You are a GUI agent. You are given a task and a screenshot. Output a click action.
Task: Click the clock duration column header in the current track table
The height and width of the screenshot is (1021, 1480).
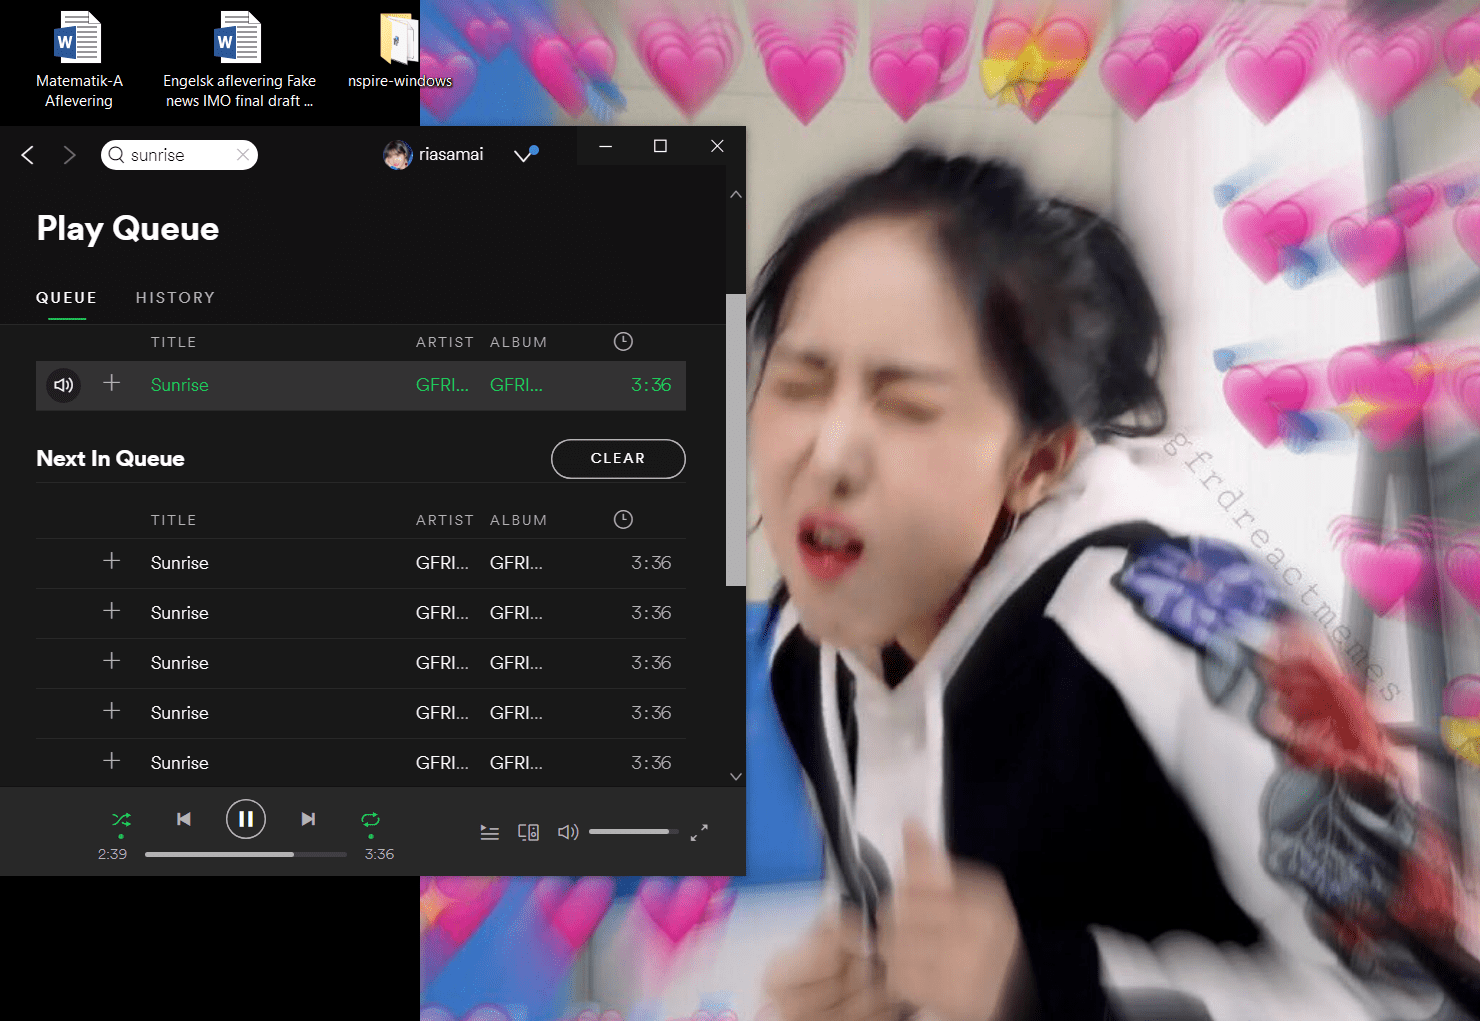pos(623,342)
